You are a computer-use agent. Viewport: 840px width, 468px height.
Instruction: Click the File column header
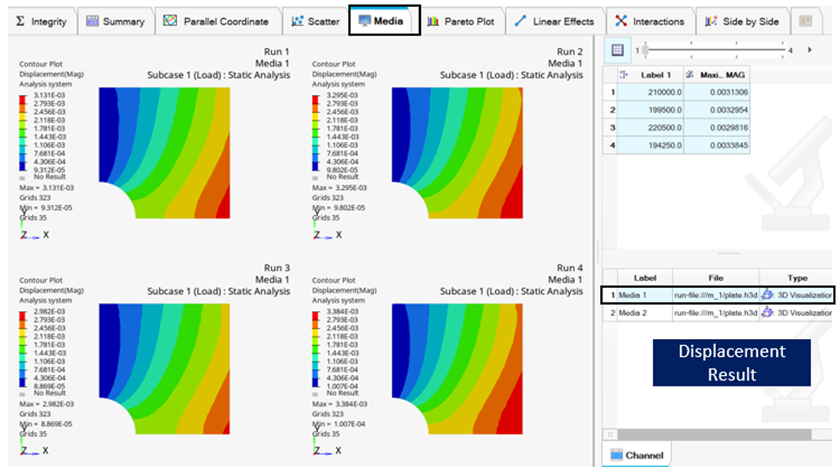[x=716, y=278]
